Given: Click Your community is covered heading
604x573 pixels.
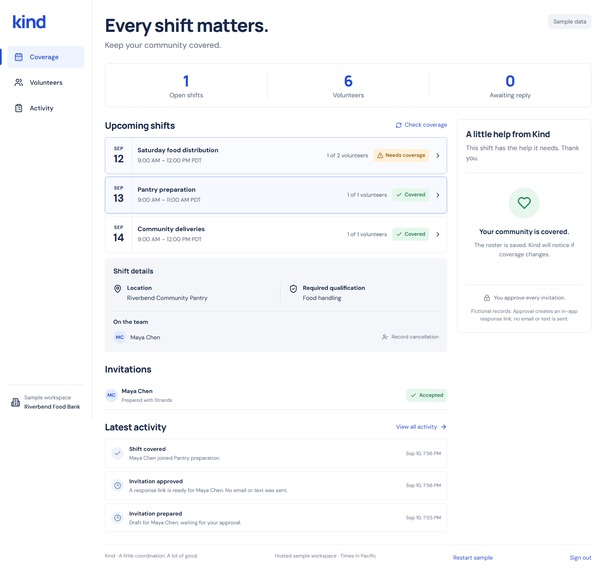Looking at the screenshot, I should point(524,231).
